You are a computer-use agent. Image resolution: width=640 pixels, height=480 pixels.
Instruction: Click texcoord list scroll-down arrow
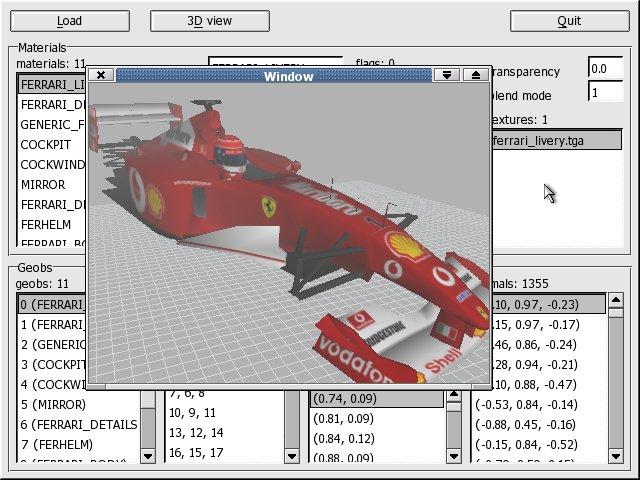click(x=454, y=456)
